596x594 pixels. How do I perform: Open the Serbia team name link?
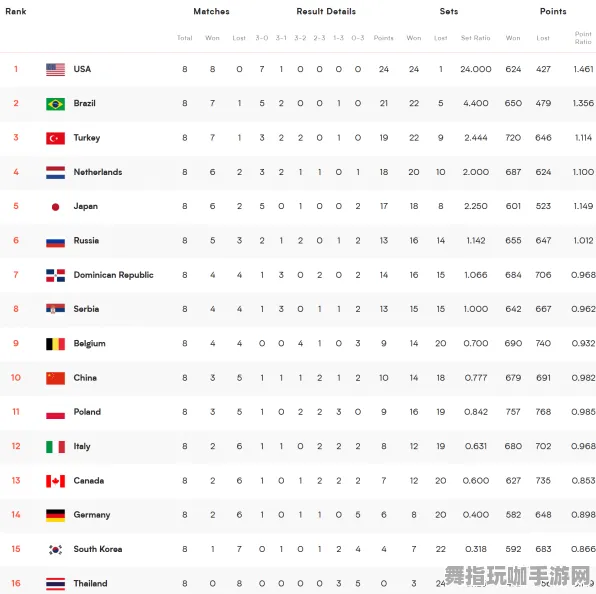[x=86, y=309]
